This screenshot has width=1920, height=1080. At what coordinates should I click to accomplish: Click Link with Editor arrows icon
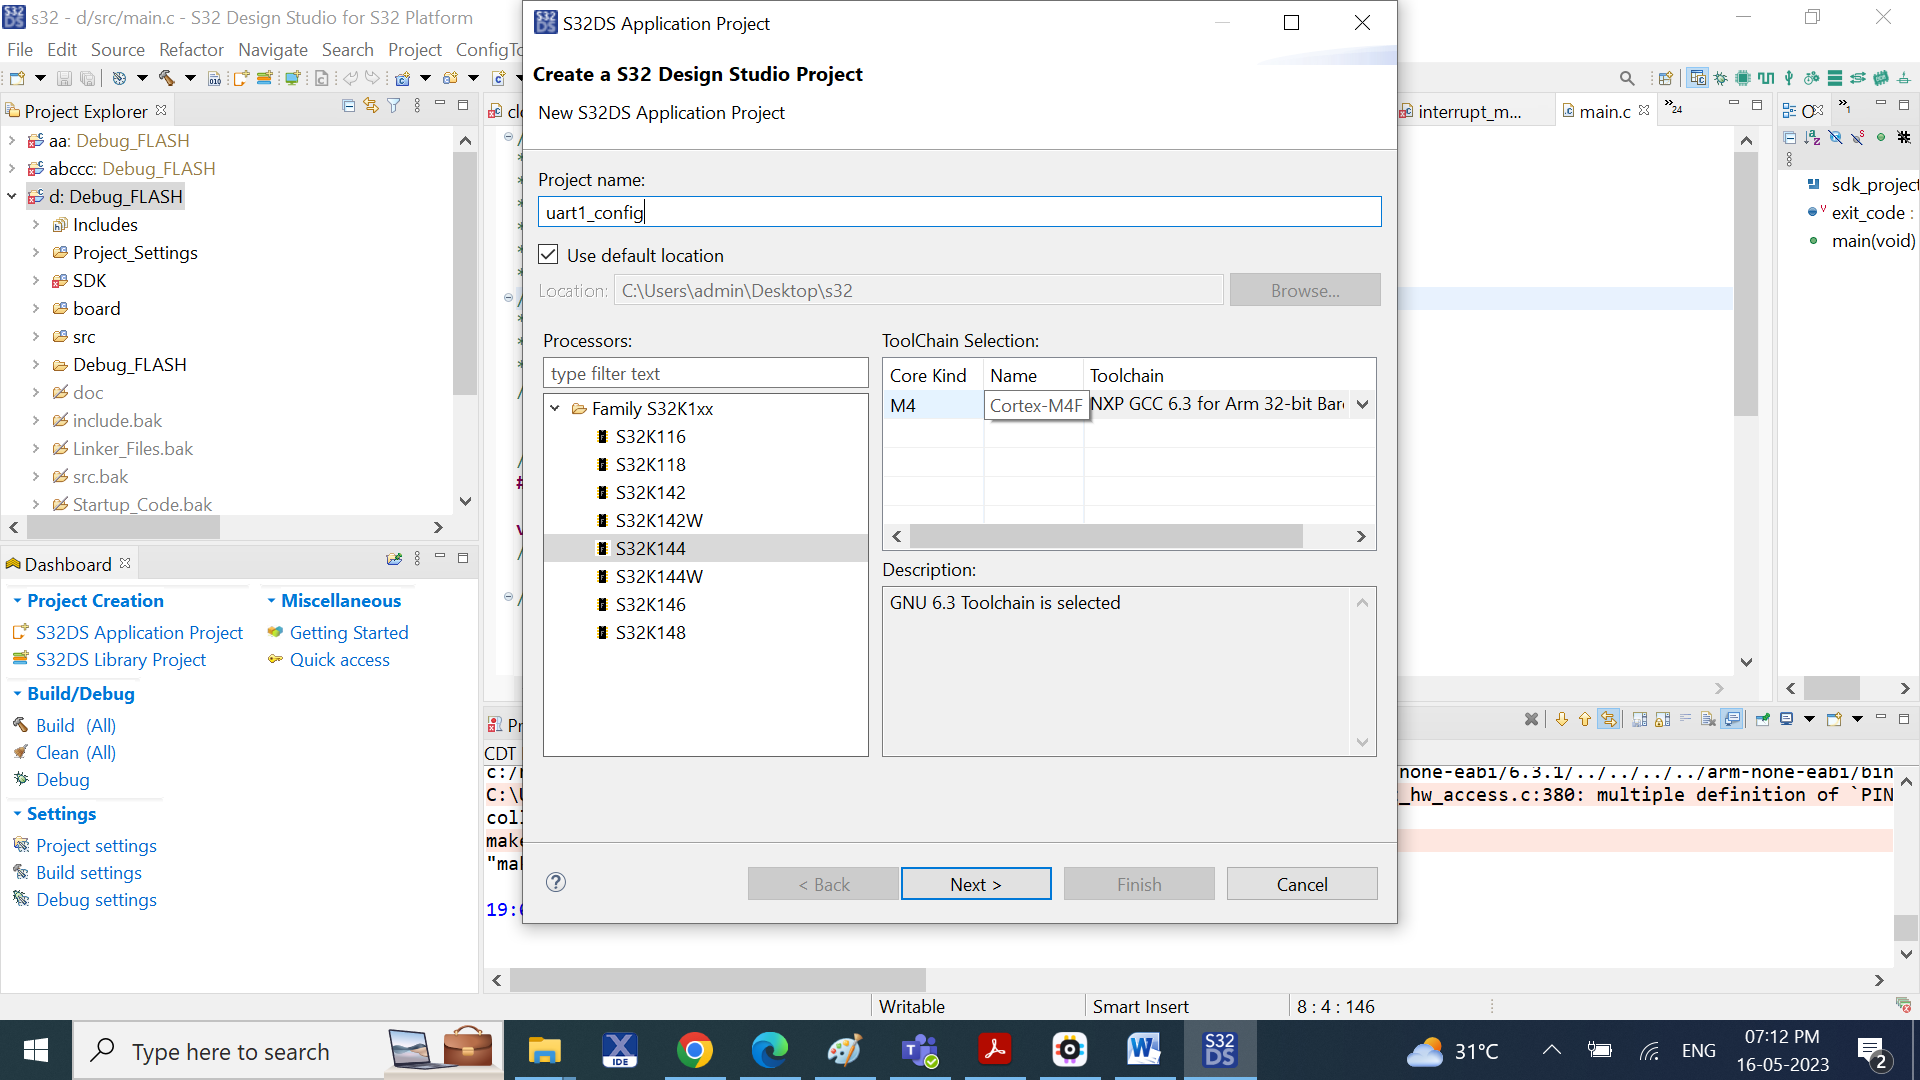[371, 106]
